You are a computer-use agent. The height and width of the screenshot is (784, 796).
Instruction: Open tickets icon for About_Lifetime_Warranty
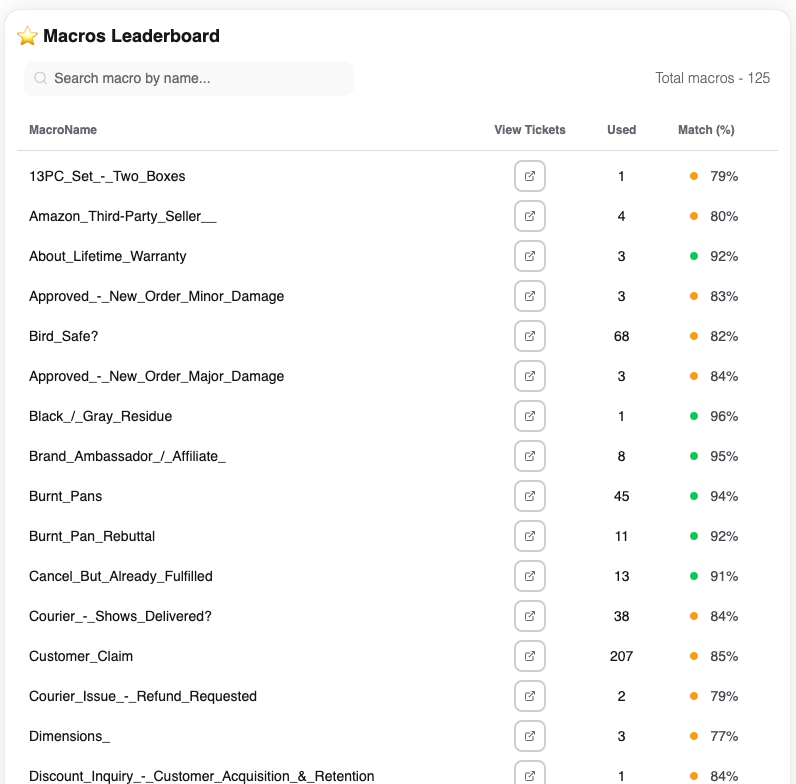pyautogui.click(x=530, y=256)
